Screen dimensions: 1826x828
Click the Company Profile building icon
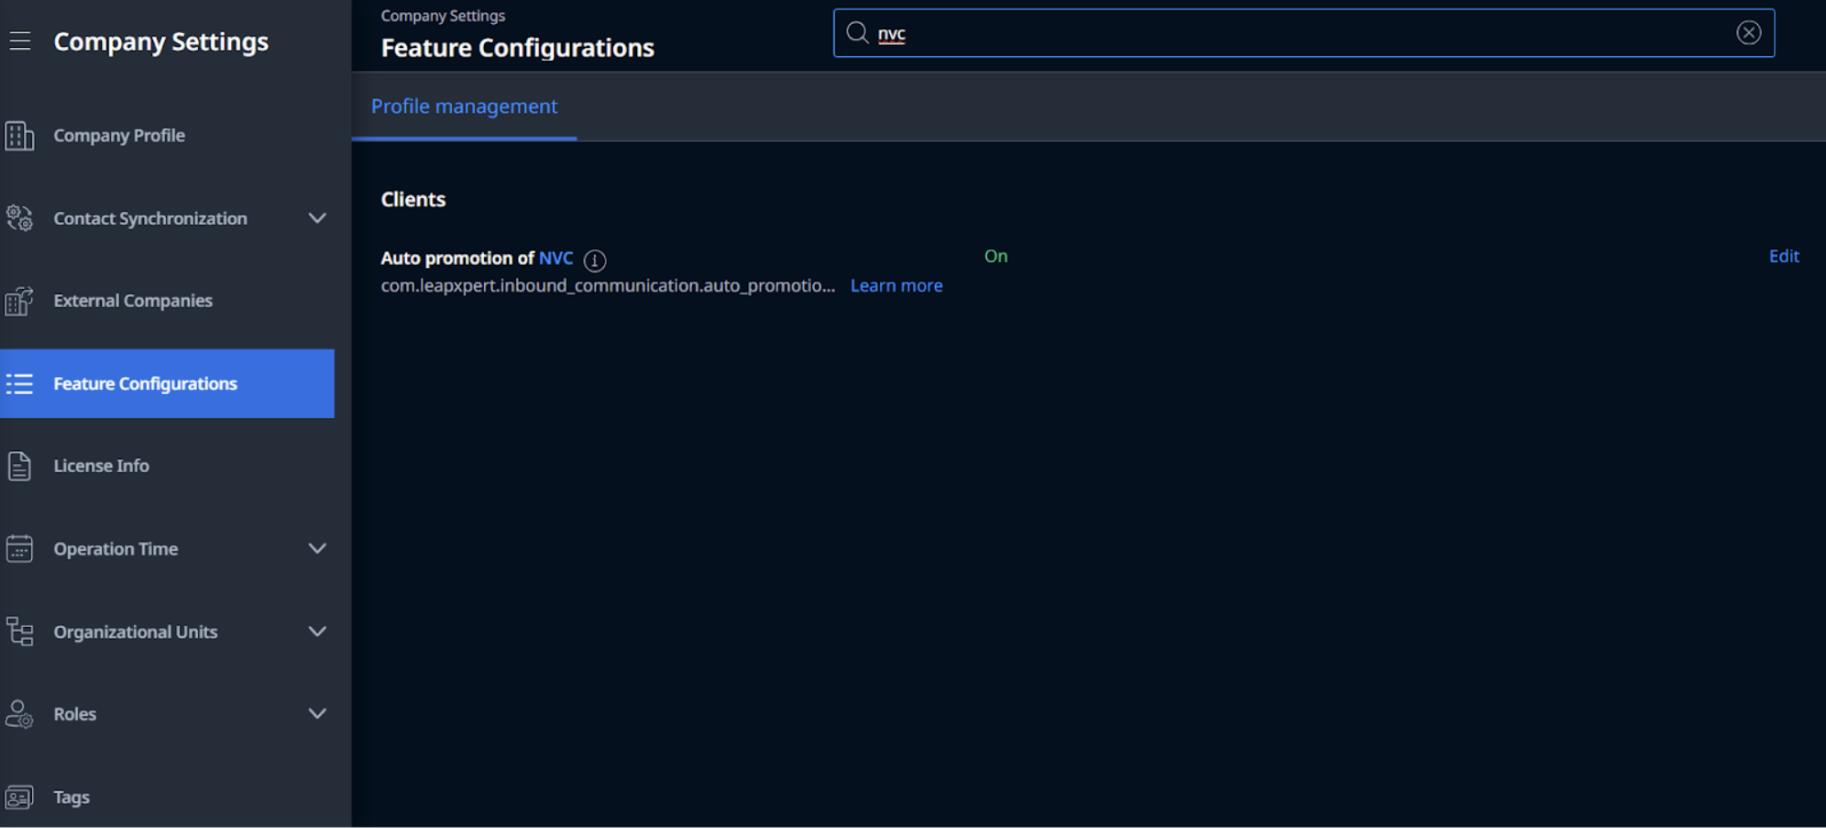coord(19,135)
